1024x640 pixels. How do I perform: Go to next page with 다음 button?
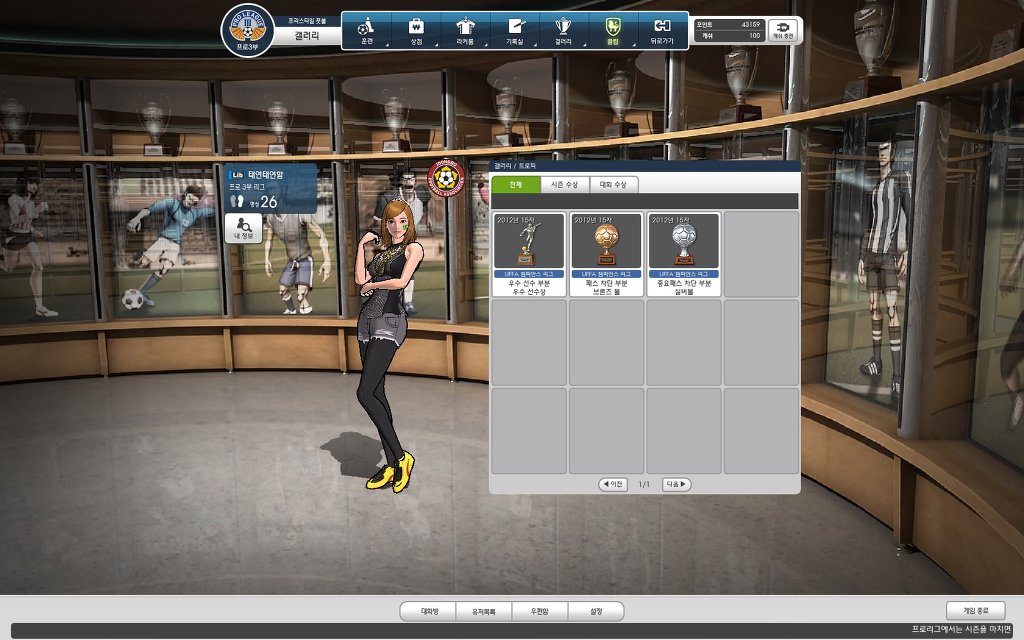click(x=677, y=484)
